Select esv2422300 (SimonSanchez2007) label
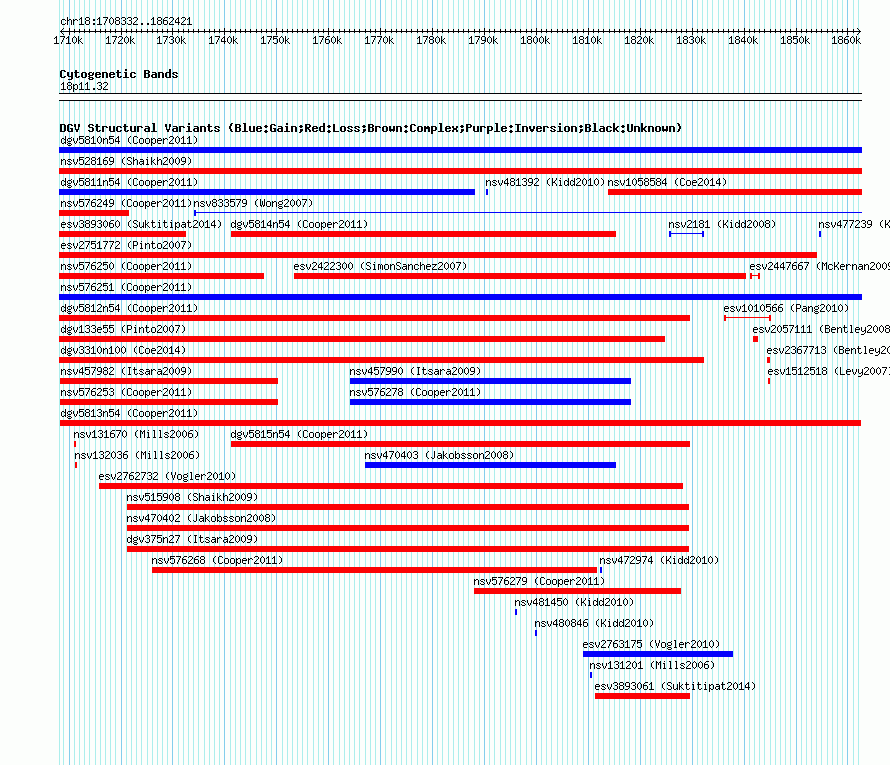Screen dimensions: 890x765 pos(380,266)
